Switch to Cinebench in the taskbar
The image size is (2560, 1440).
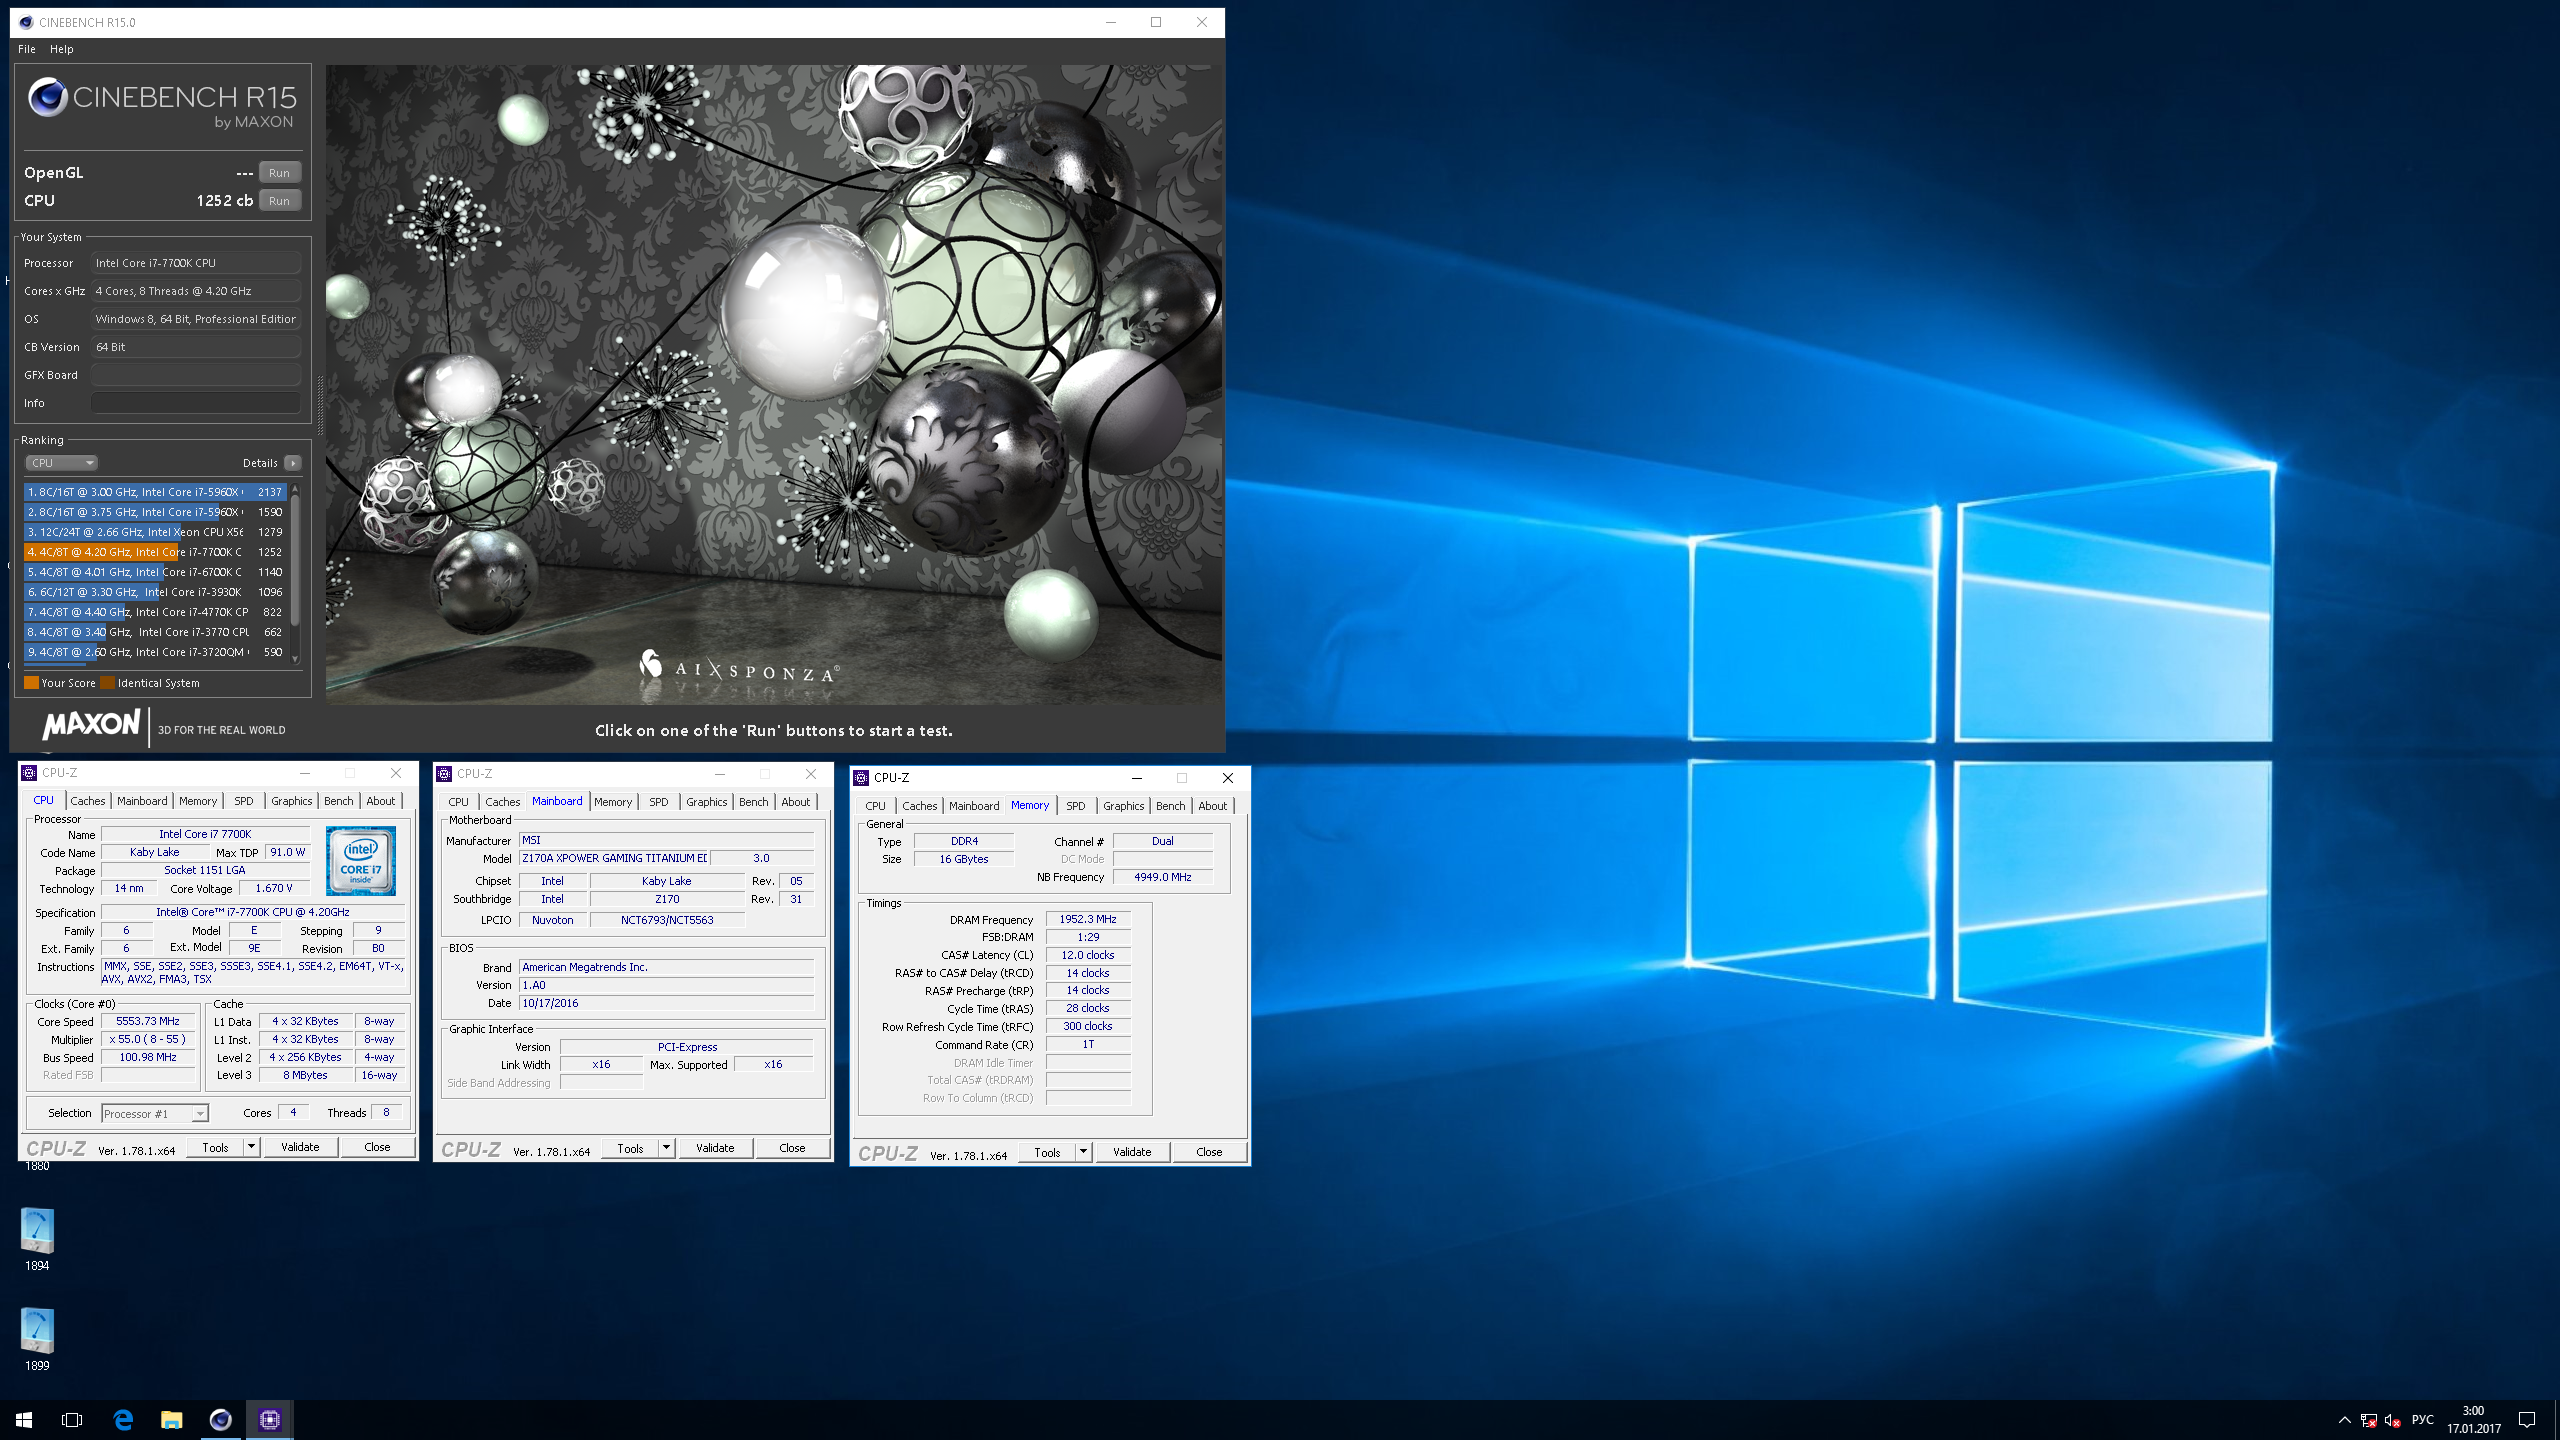click(x=221, y=1420)
